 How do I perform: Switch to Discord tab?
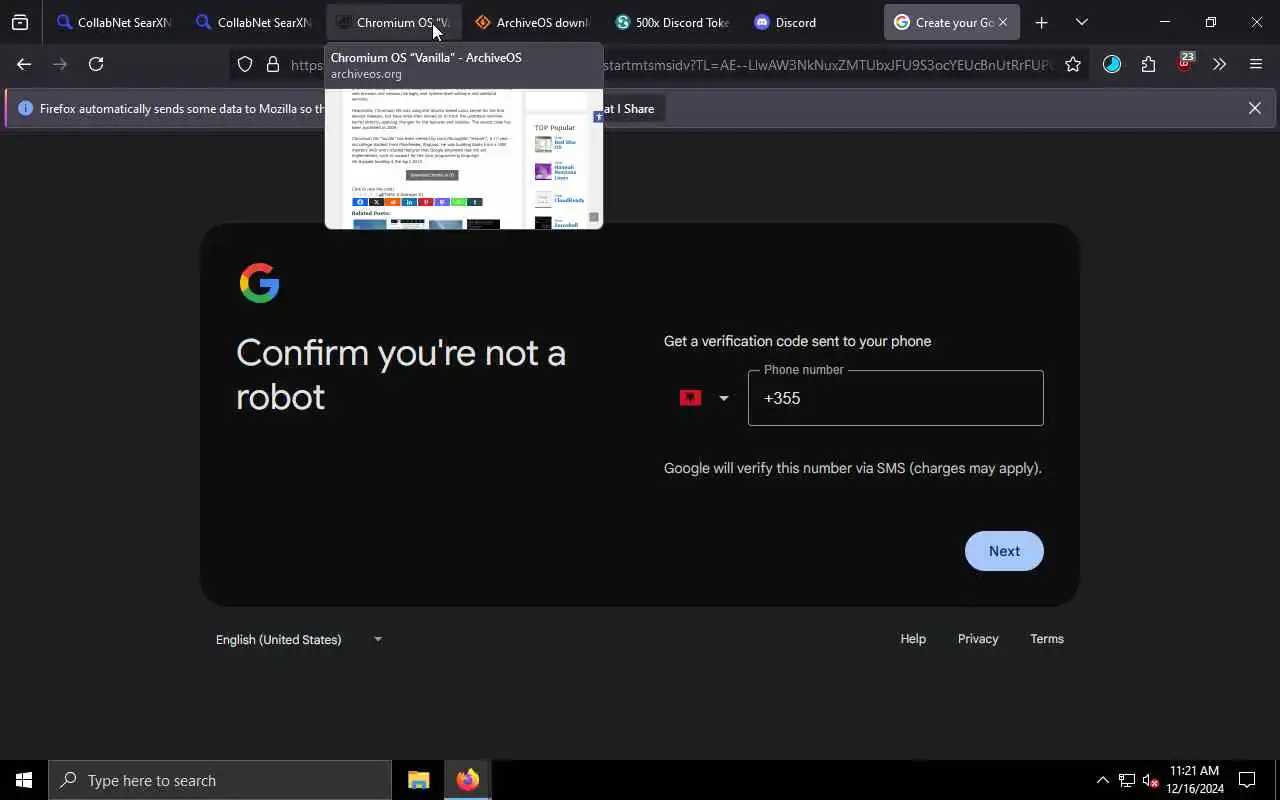811,22
